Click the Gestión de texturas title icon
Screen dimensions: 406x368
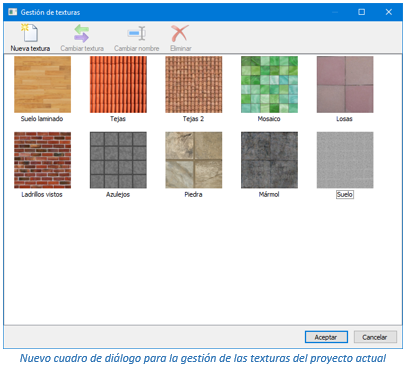click(x=13, y=12)
